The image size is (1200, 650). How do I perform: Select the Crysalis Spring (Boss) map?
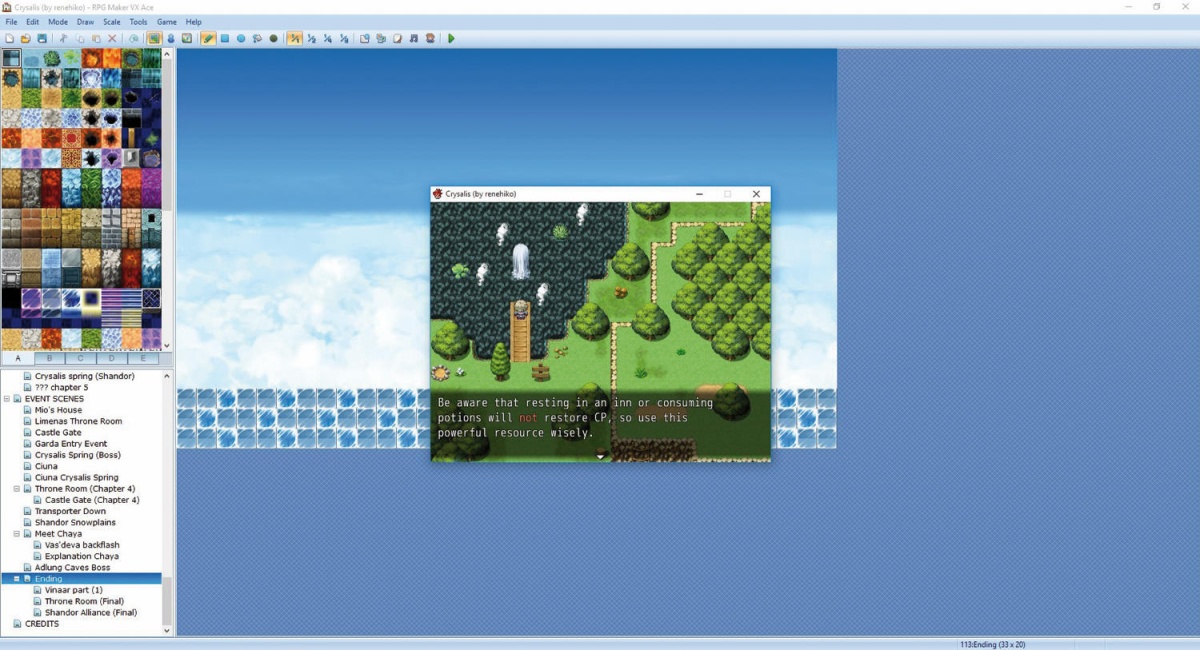click(76, 455)
